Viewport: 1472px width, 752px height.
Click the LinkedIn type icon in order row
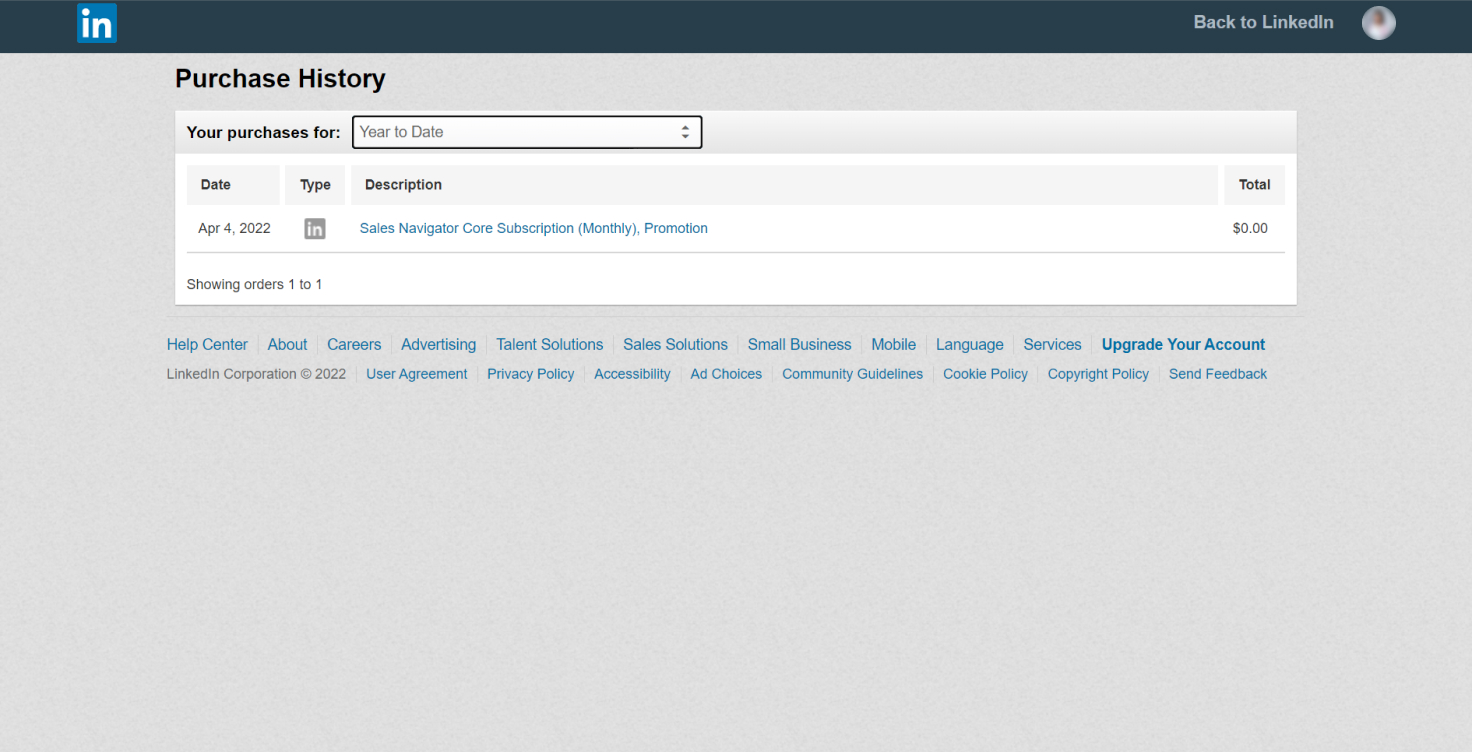pos(315,229)
